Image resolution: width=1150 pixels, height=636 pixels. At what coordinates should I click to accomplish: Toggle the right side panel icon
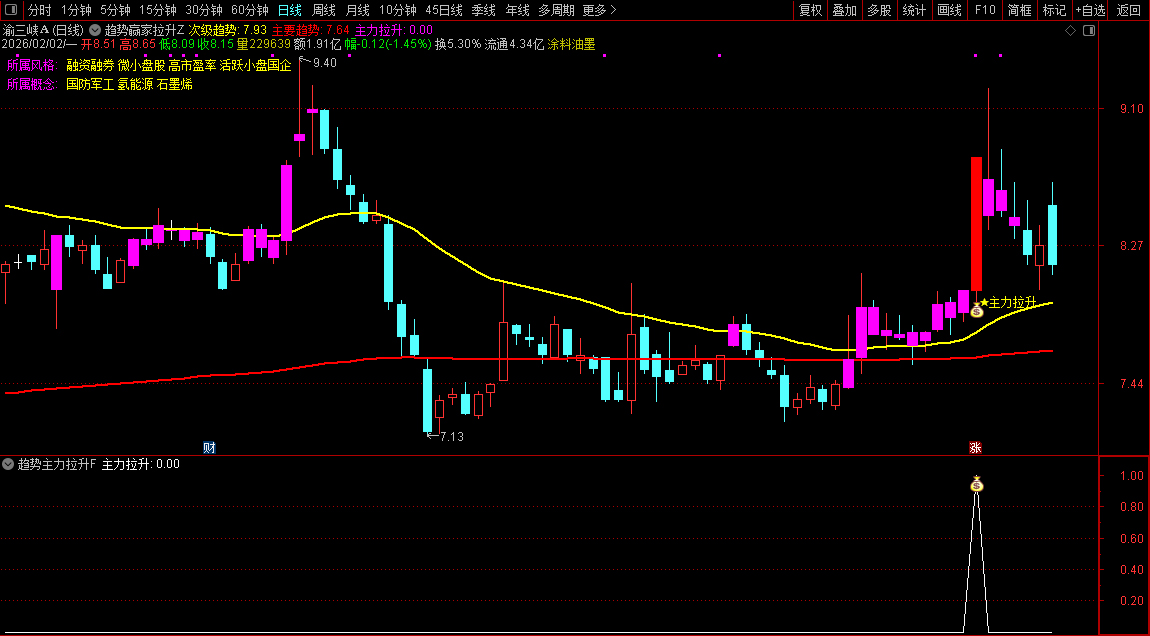click(x=1089, y=30)
